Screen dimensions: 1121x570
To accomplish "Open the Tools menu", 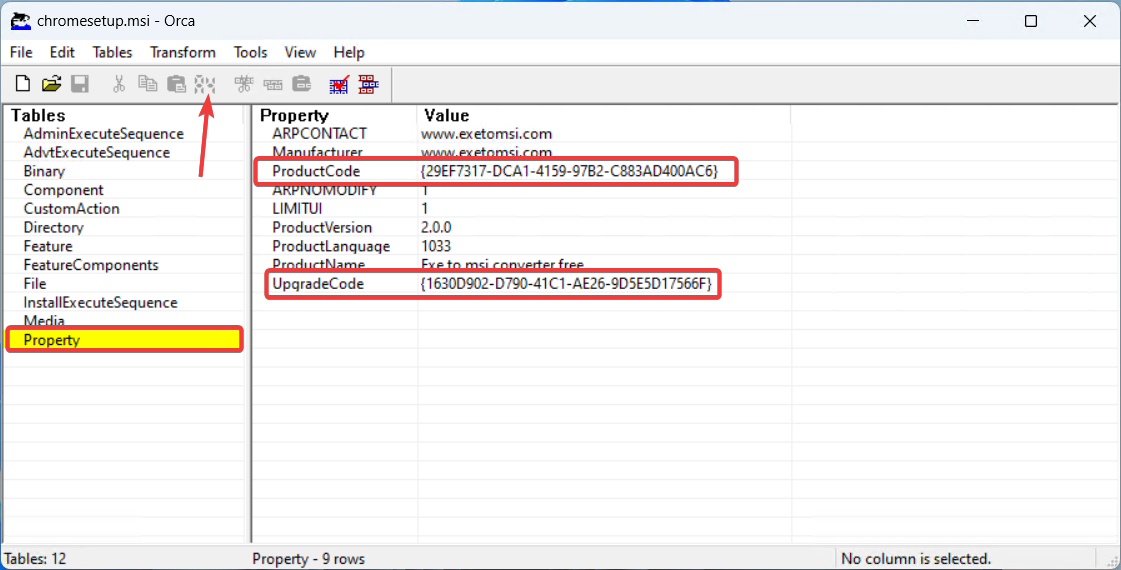I will click(x=250, y=52).
